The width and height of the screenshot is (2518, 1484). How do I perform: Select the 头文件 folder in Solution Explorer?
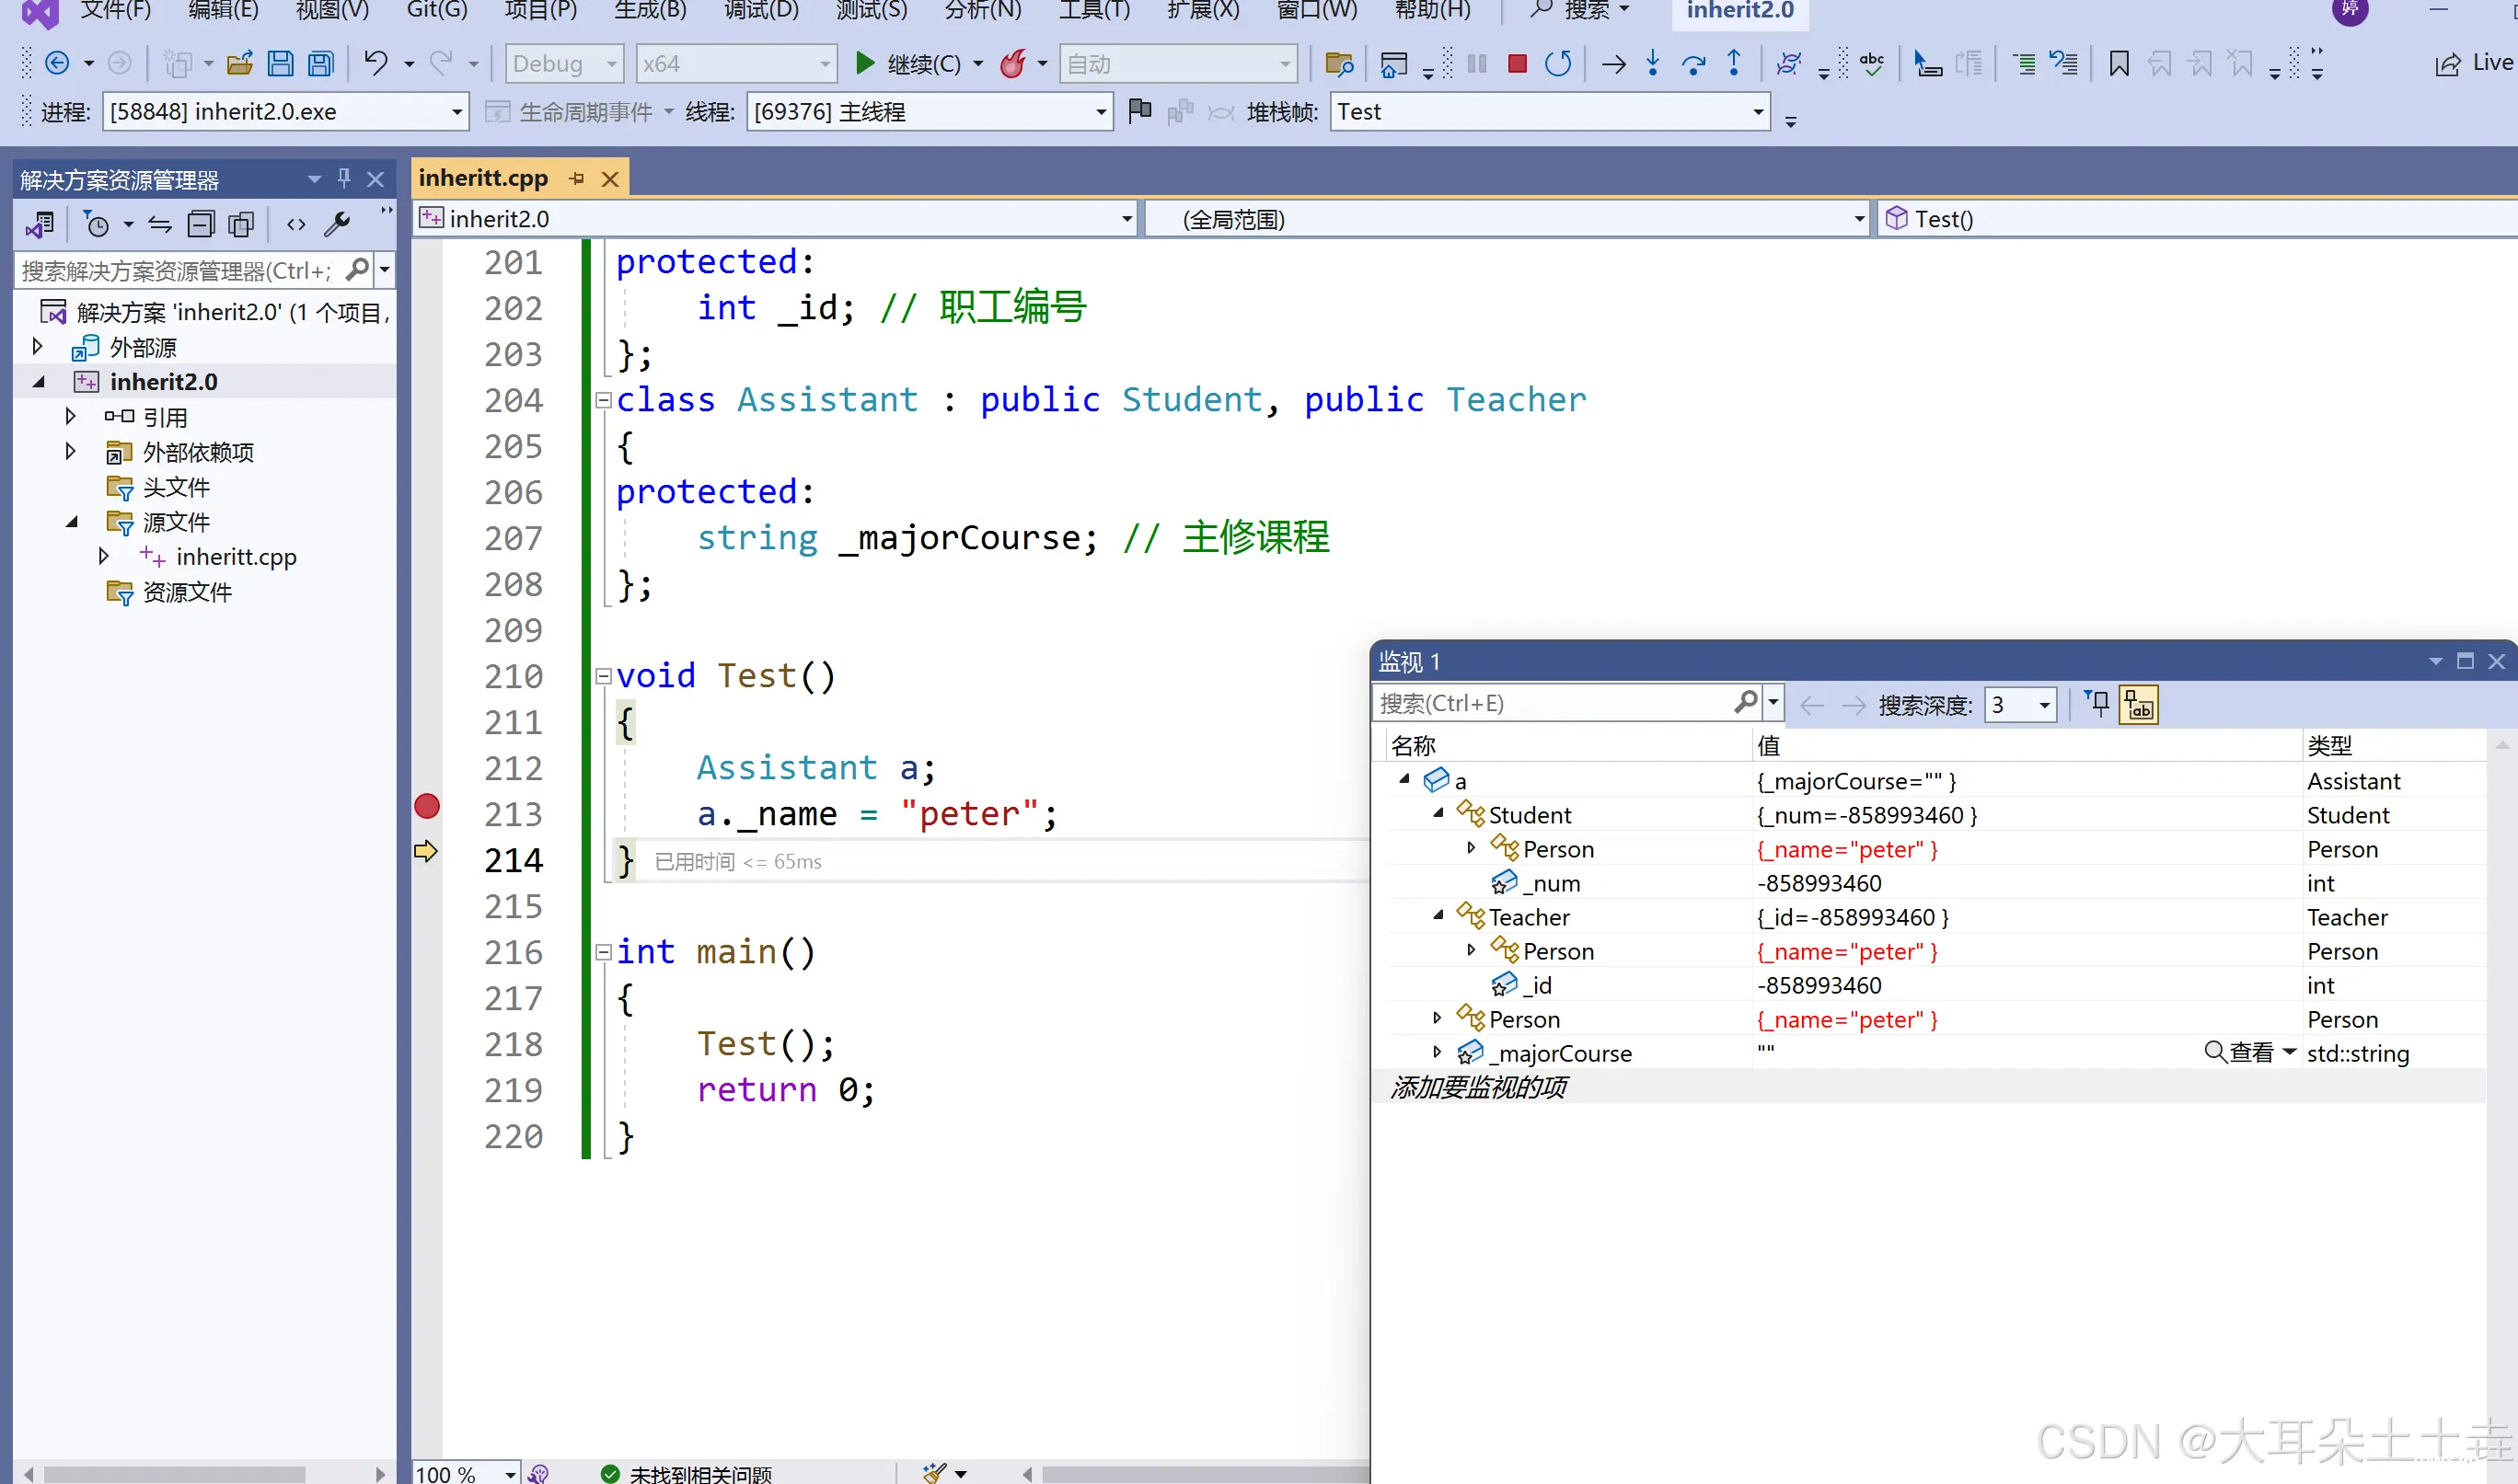(x=176, y=487)
